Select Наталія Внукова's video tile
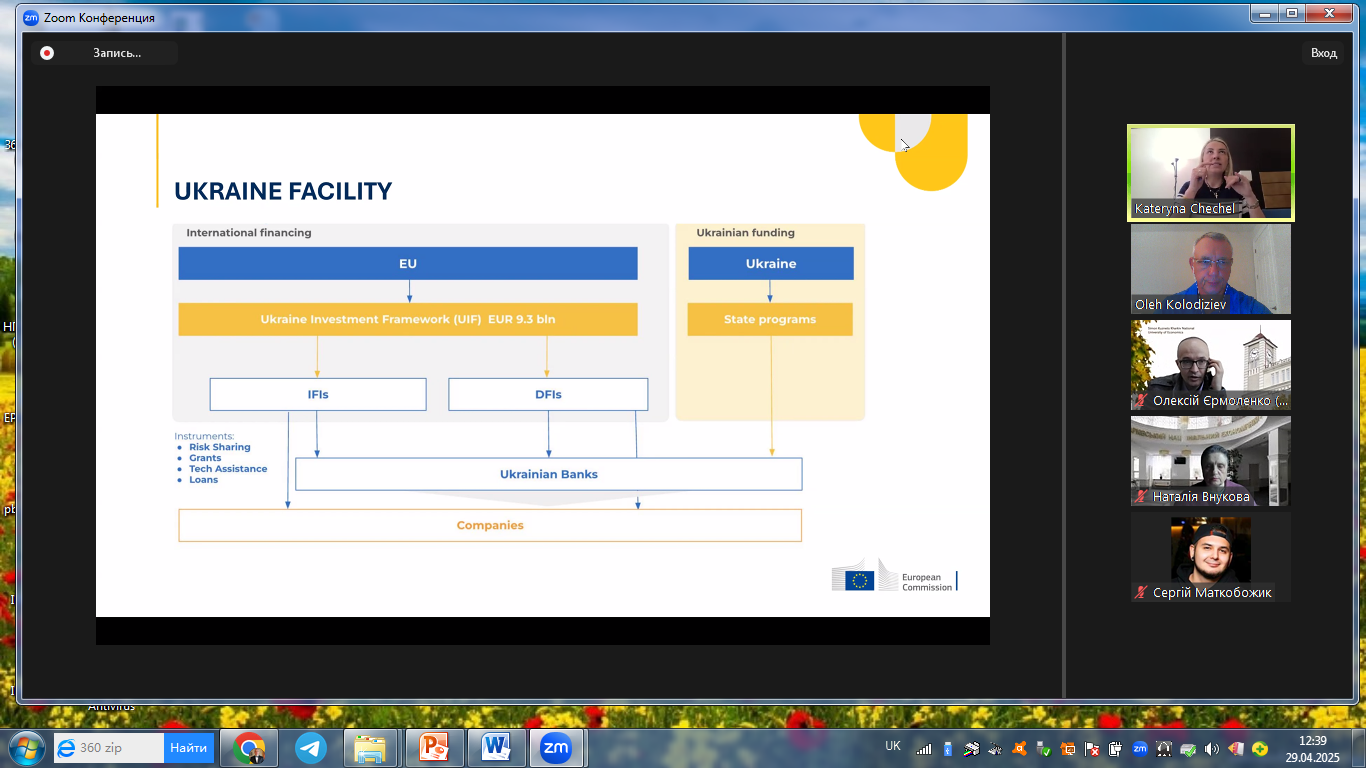This screenshot has width=1366, height=768. tap(1210, 461)
